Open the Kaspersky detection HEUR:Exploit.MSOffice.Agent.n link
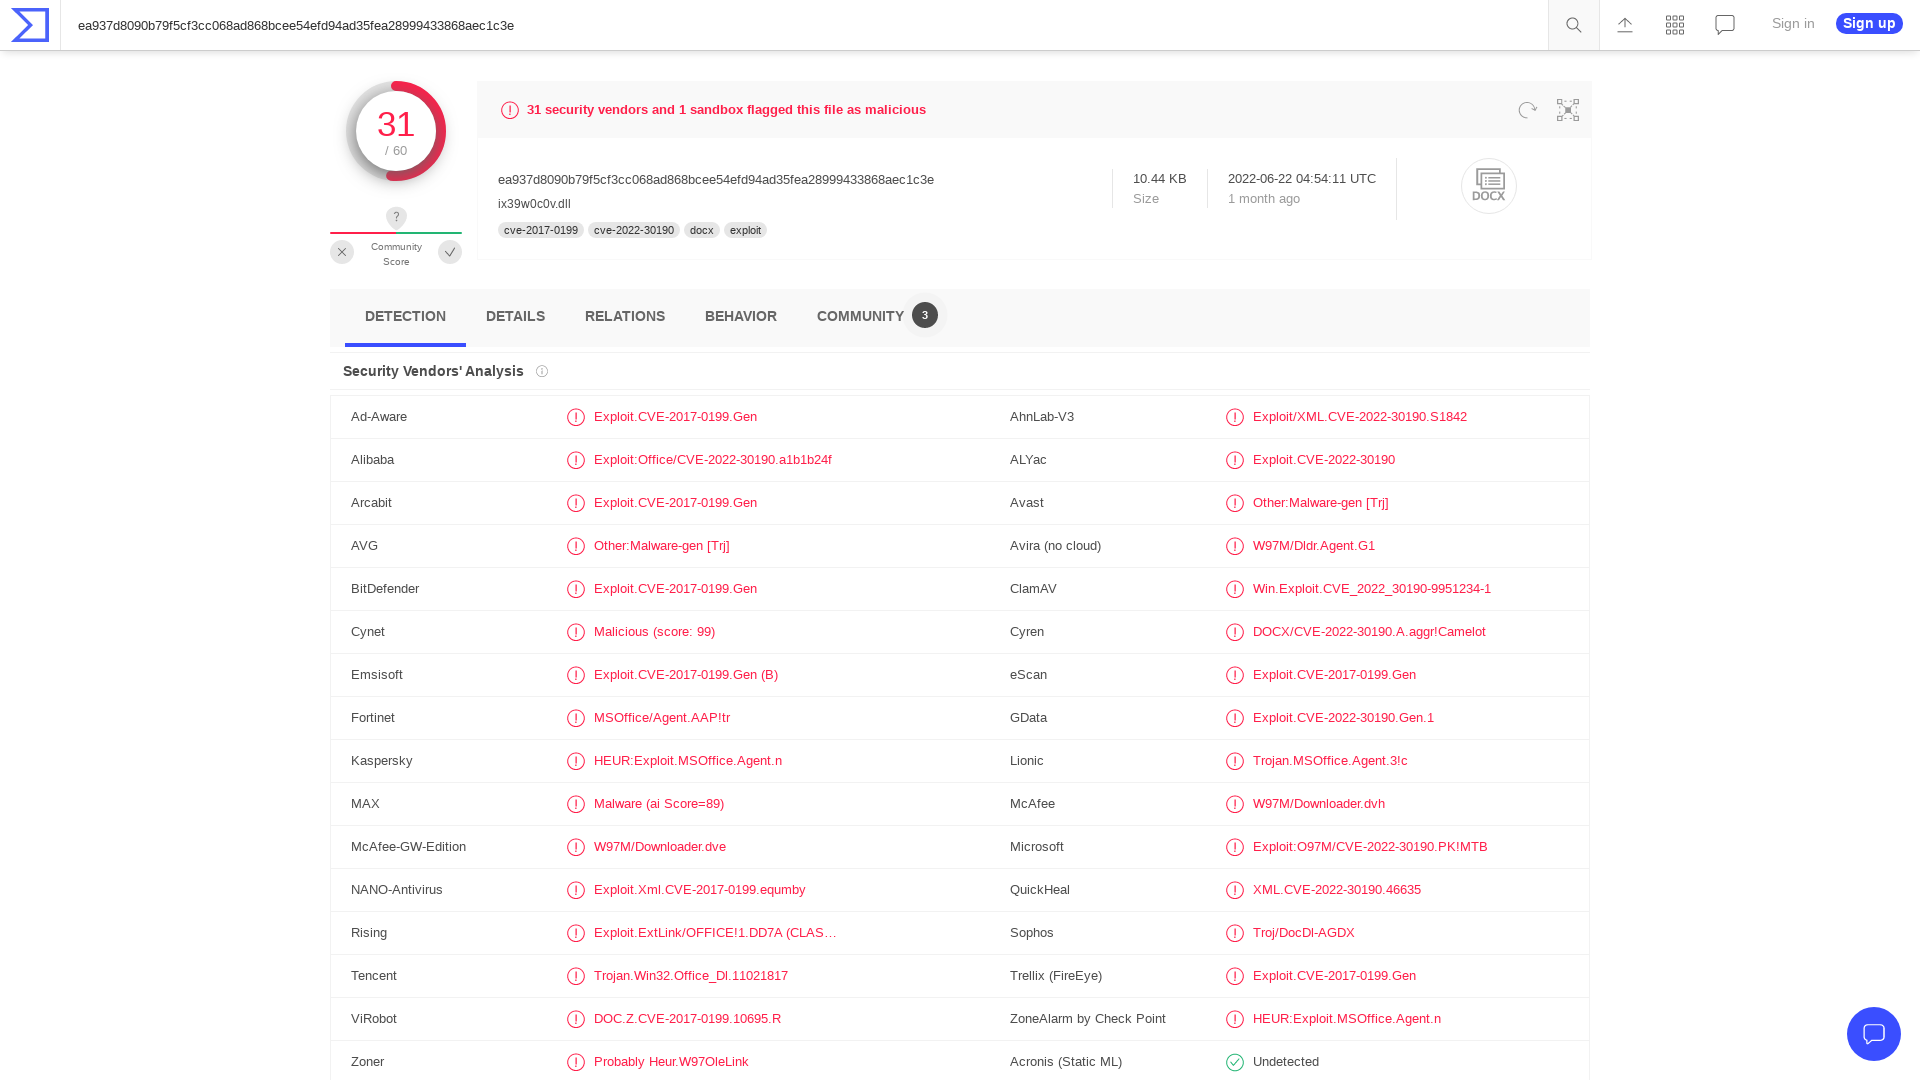Viewport: 1920px width, 1080px height. (x=688, y=760)
